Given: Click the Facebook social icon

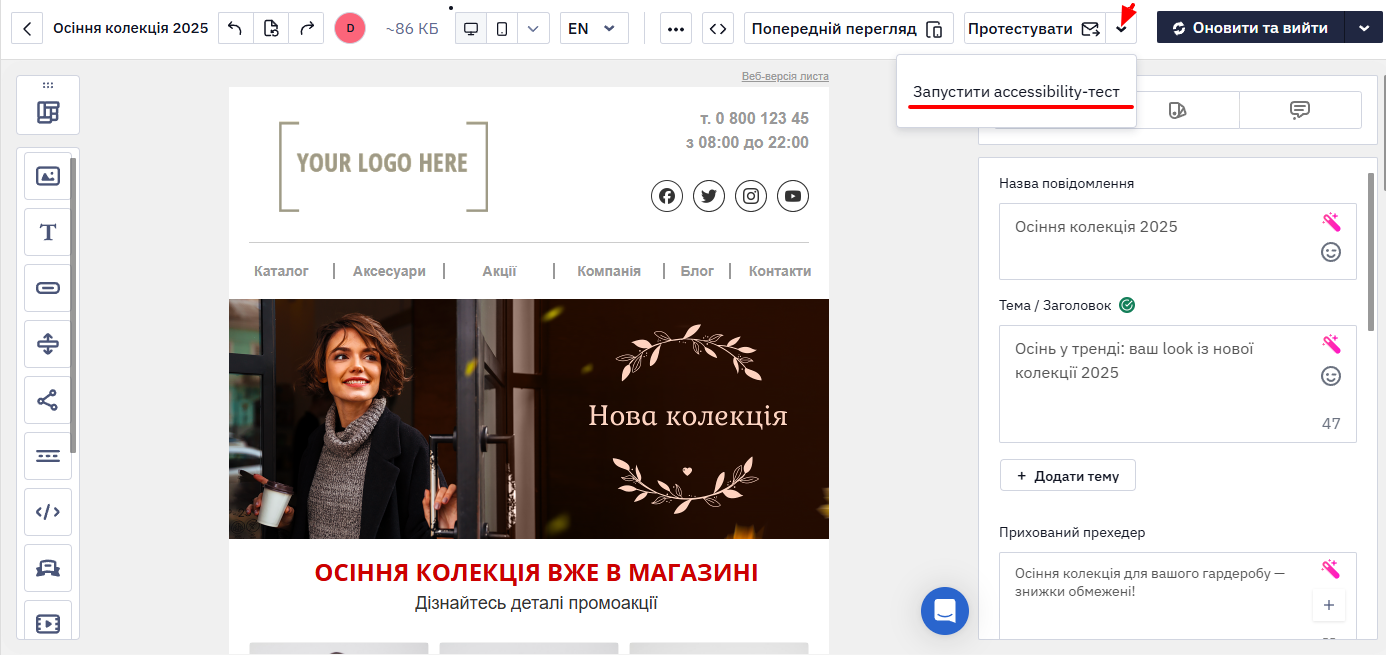Looking at the screenshot, I should [667, 196].
